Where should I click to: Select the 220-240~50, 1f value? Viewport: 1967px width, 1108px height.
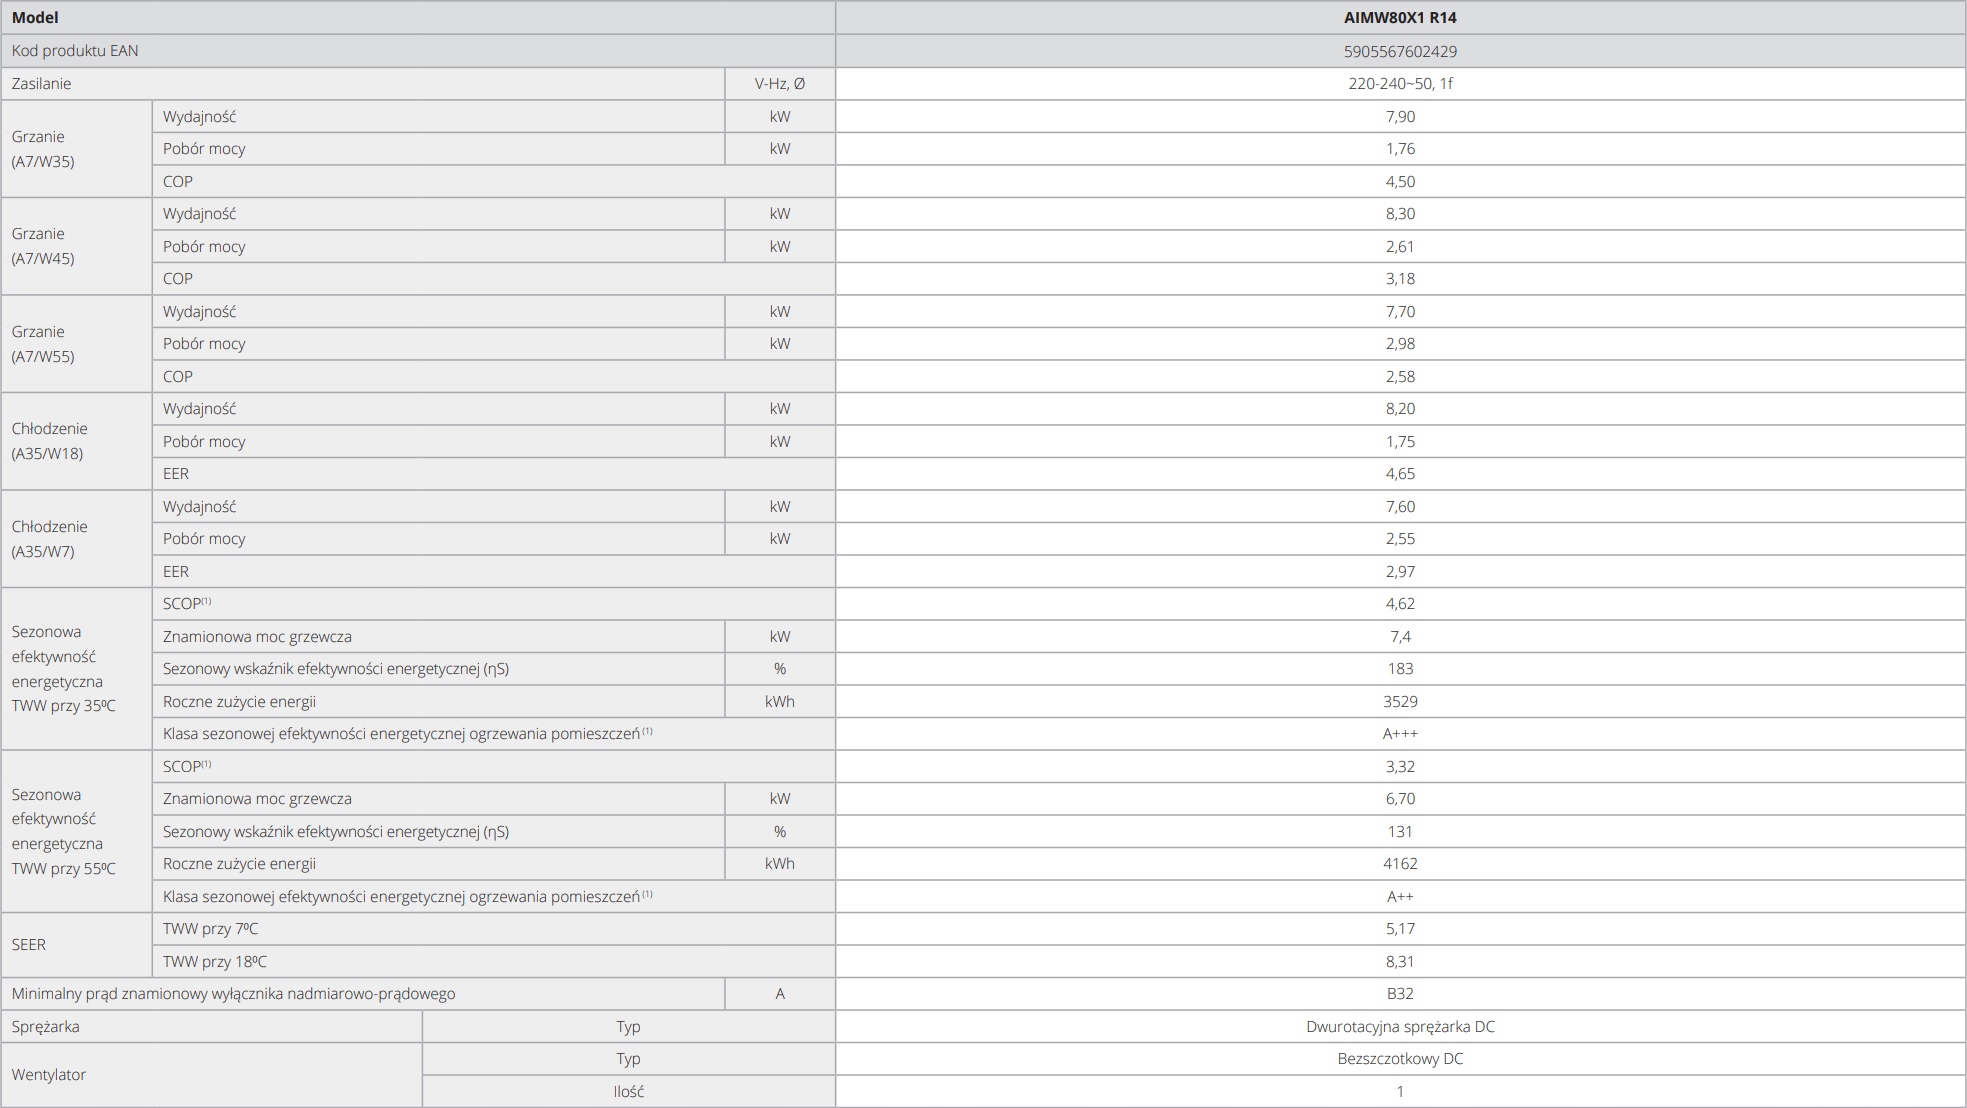[1400, 84]
